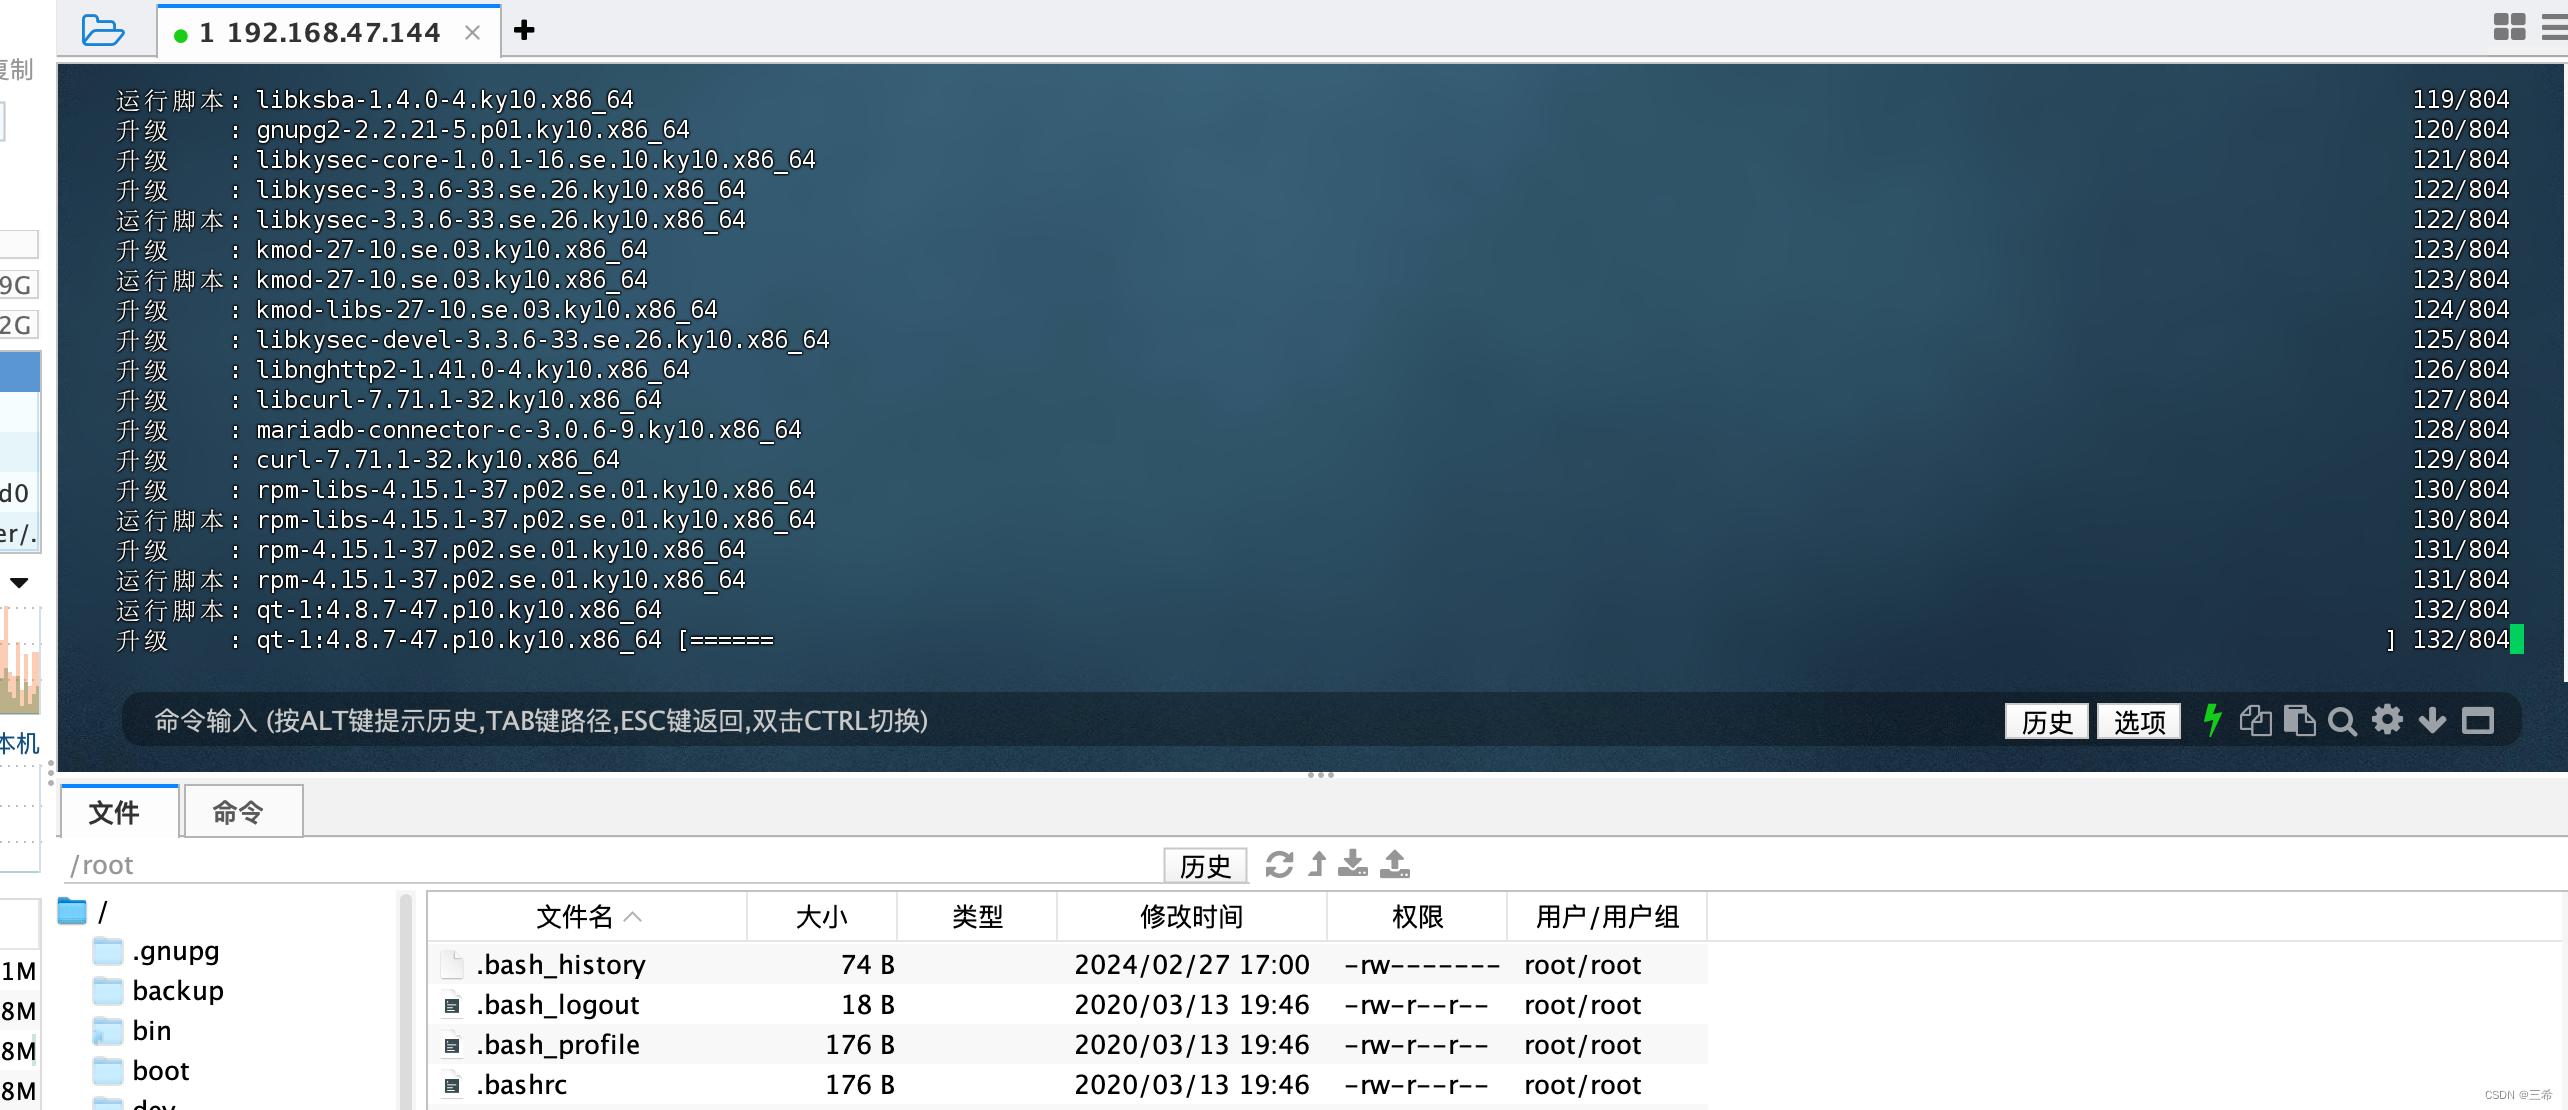This screenshot has width=2568, height=1110.
Task: Click the copy icon in the terminal toolbar
Action: point(2257,721)
